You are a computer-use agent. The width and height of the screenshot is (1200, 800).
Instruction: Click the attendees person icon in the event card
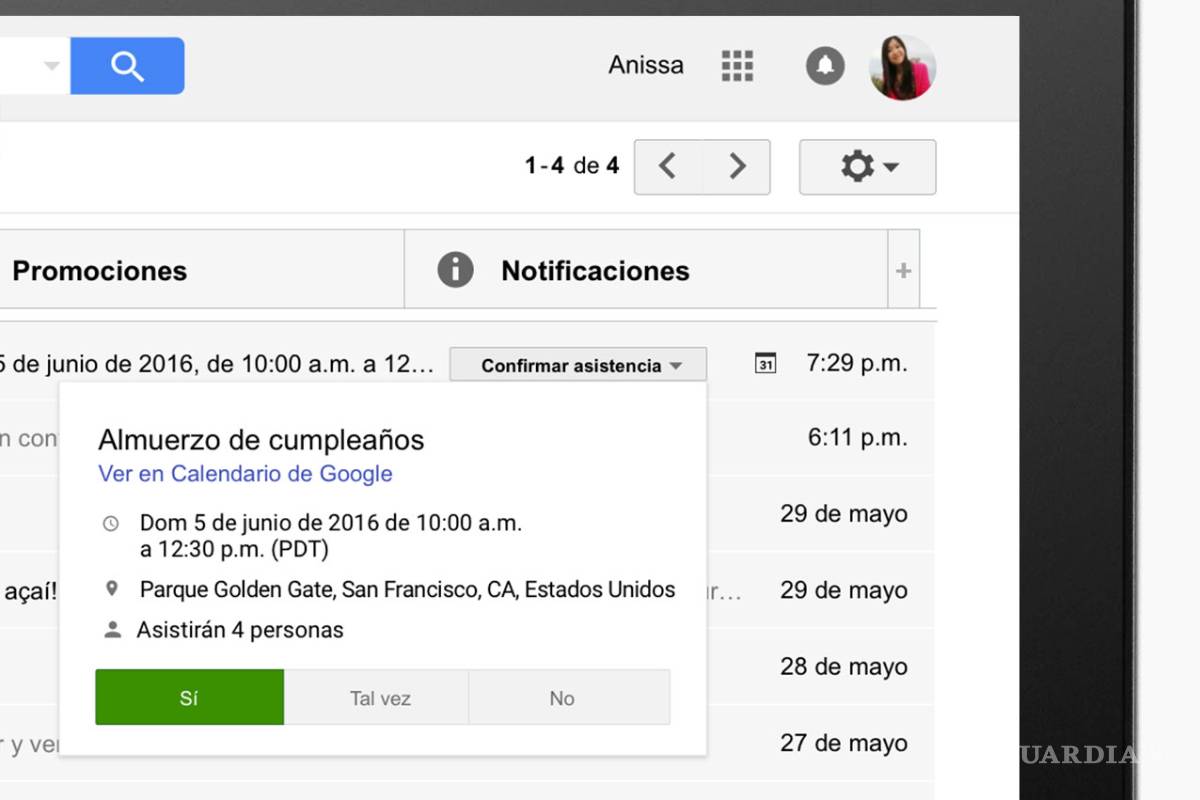coord(112,629)
